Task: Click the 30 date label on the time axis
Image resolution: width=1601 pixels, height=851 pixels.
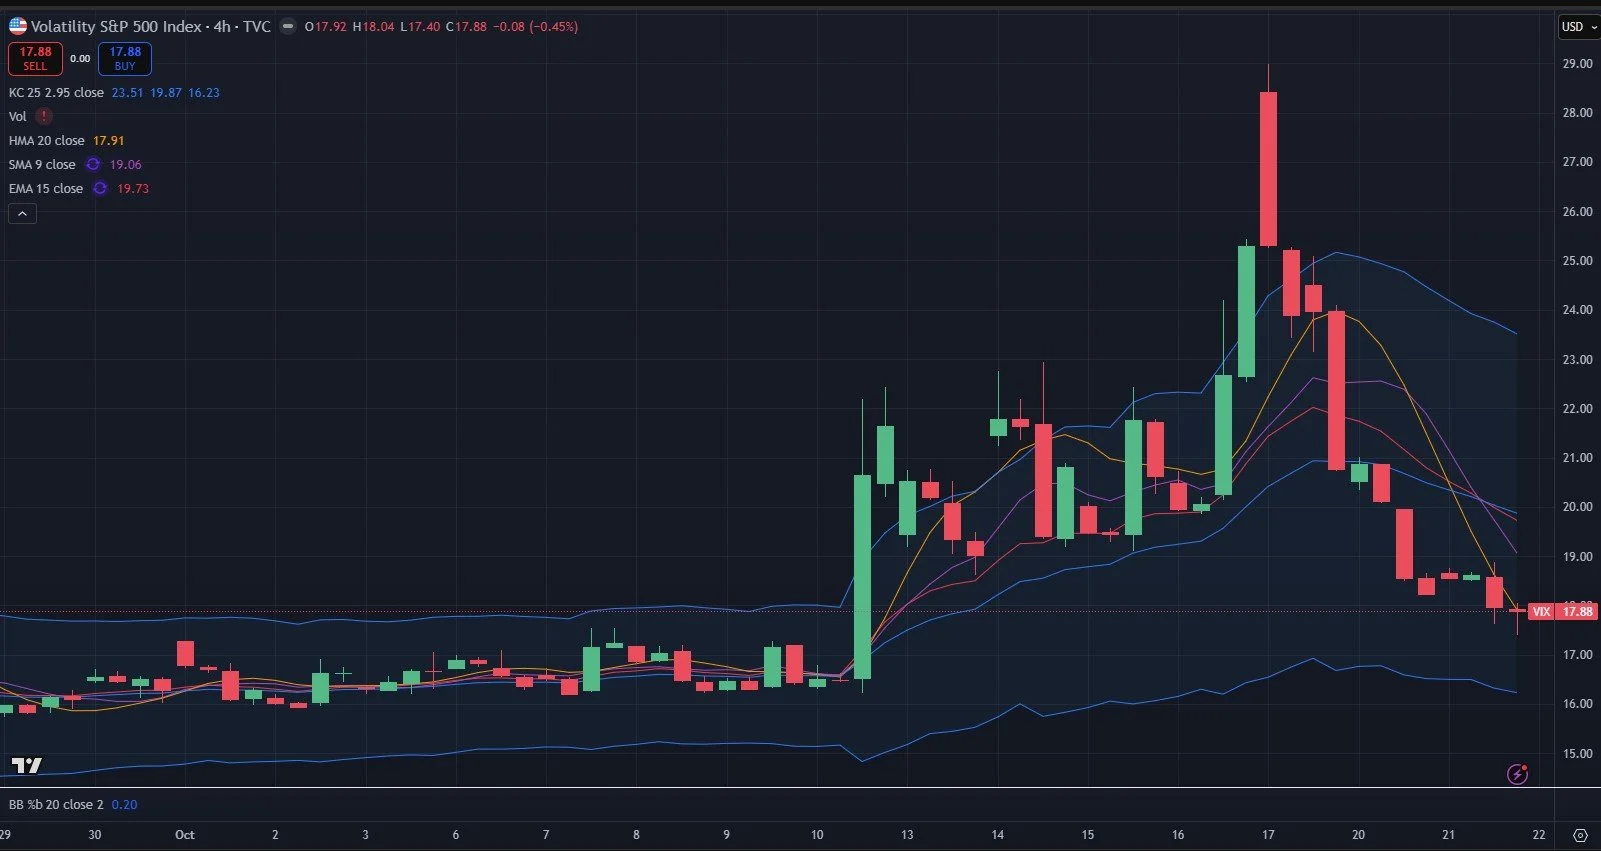Action: click(x=95, y=834)
